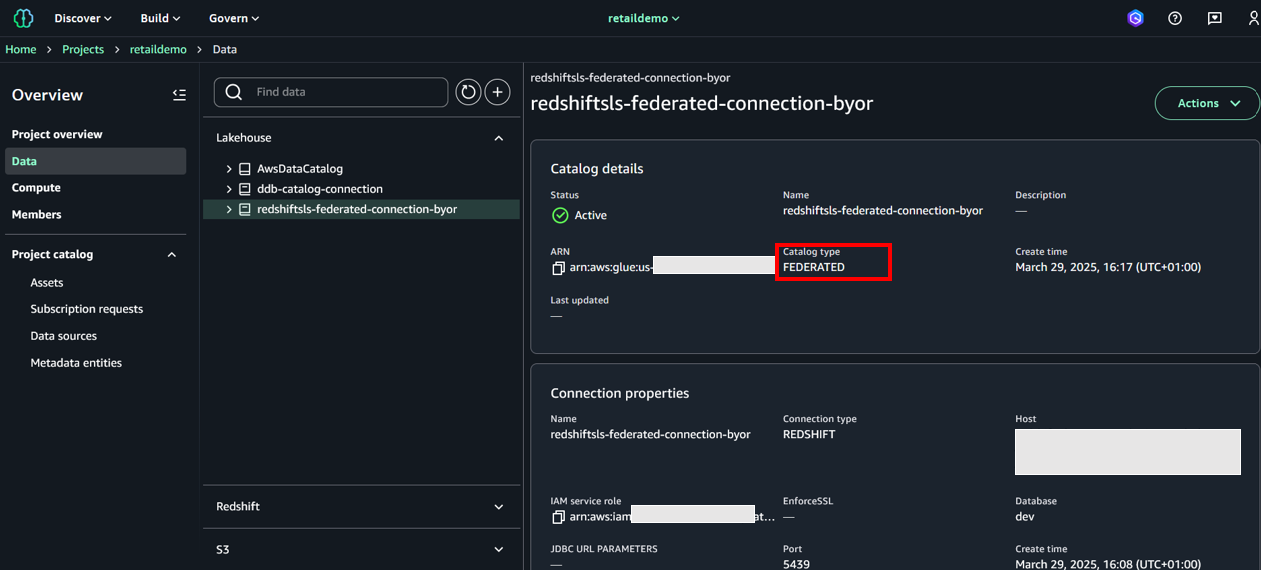Screen dimensions: 1261x570
Task: Open the Amazon Q assistant icon
Action: 1135,18
